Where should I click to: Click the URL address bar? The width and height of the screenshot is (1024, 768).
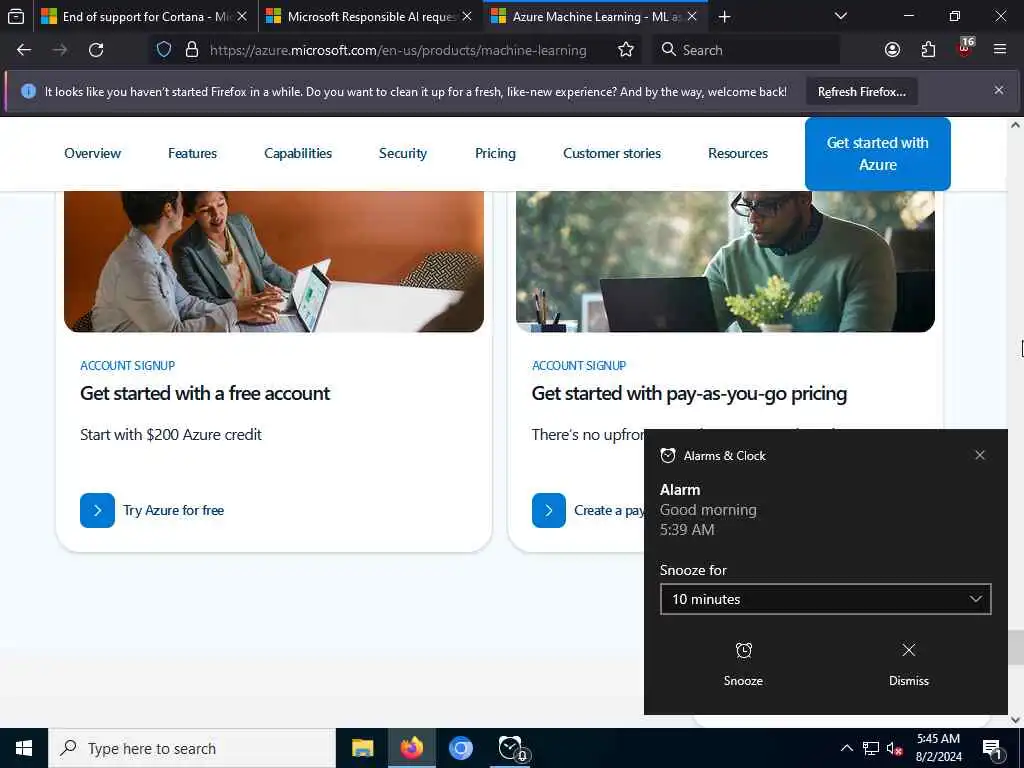click(x=398, y=50)
